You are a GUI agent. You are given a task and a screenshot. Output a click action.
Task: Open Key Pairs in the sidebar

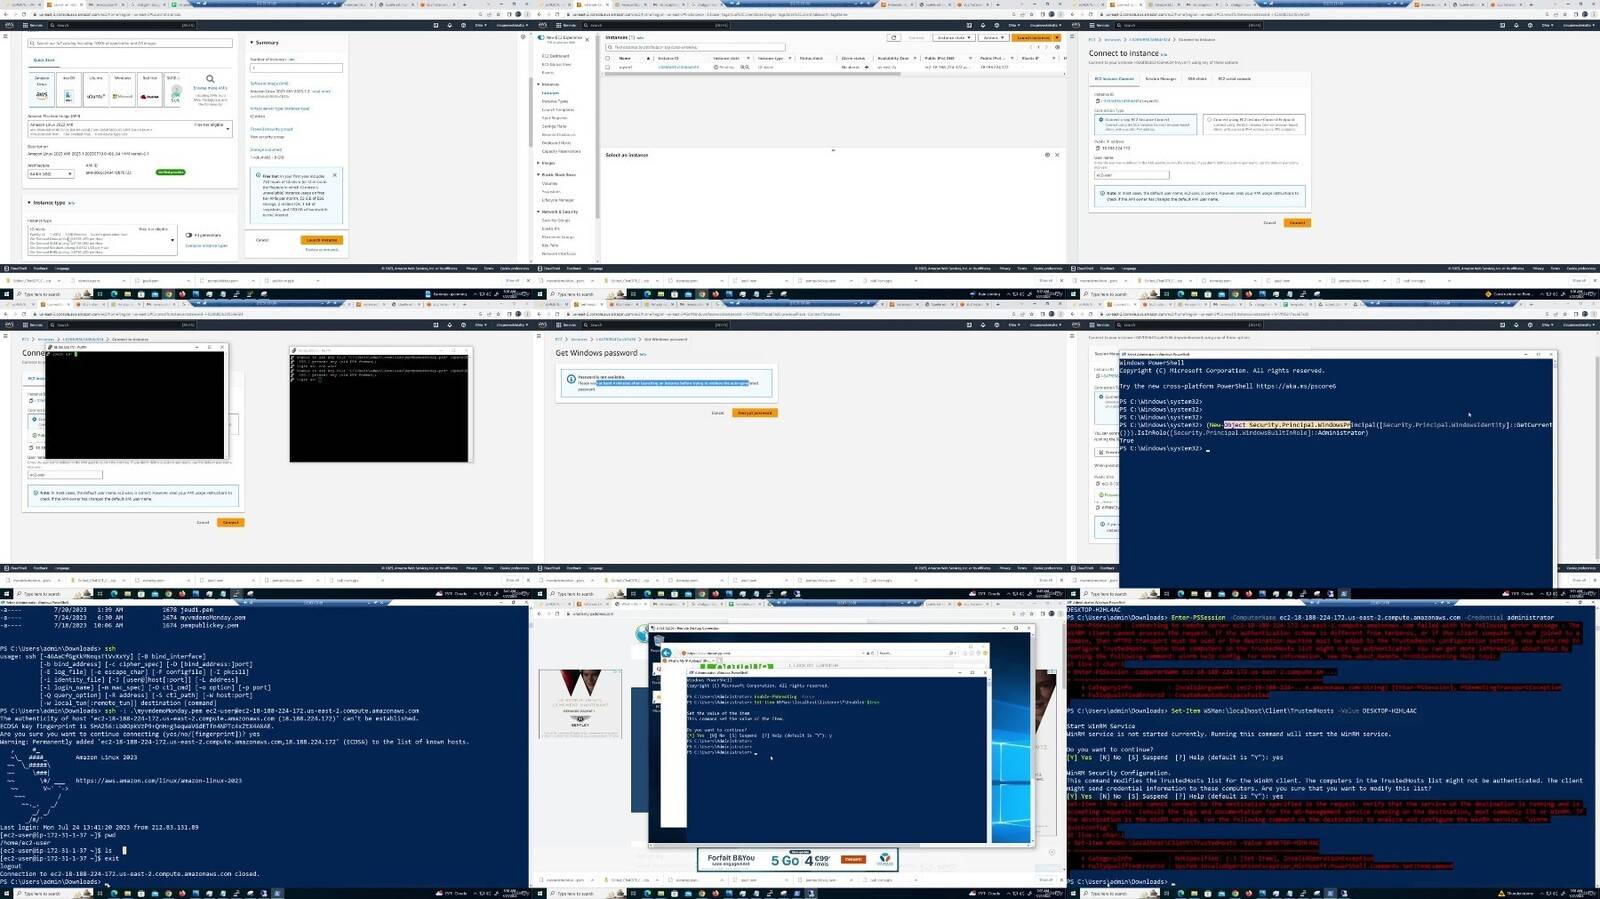[x=550, y=245]
